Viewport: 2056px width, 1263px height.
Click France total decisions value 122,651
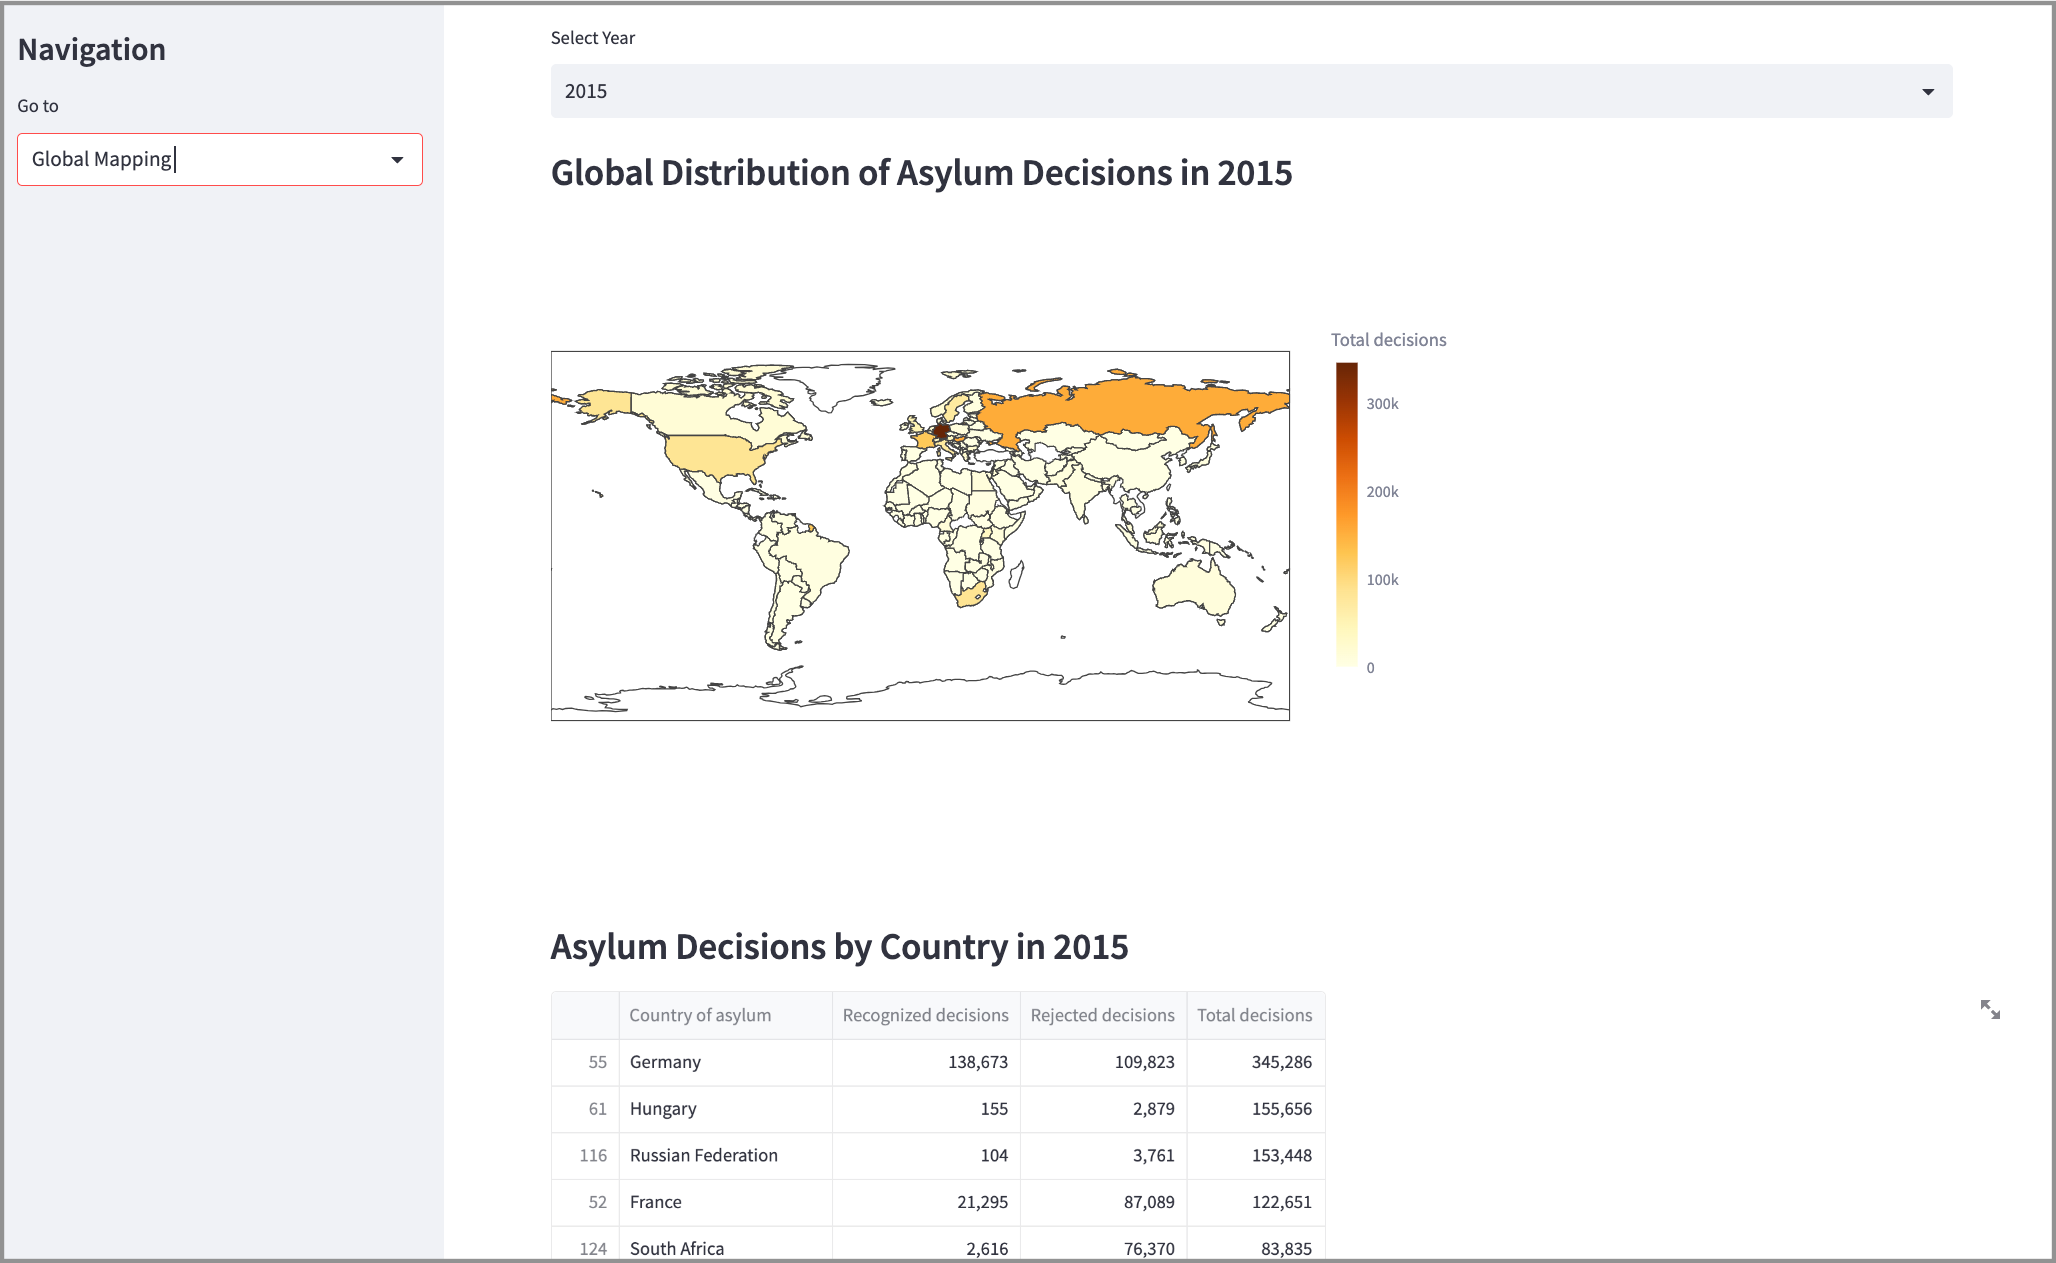pyautogui.click(x=1281, y=1203)
